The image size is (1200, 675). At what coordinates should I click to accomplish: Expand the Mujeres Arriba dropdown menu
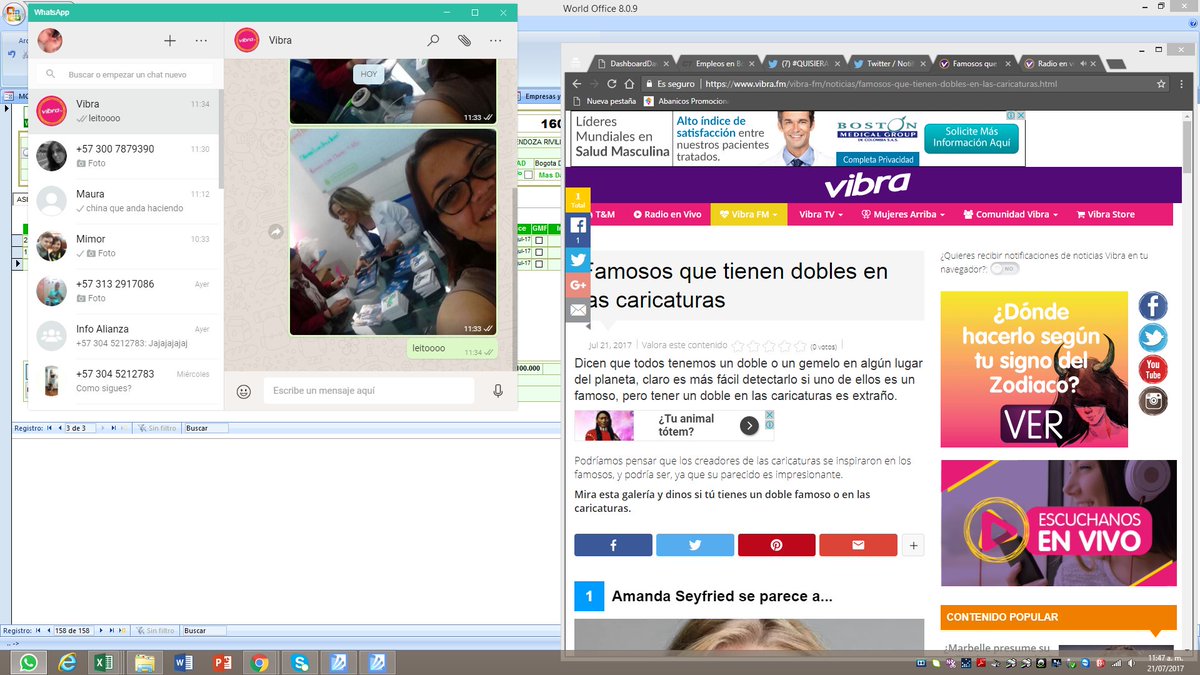(x=903, y=214)
